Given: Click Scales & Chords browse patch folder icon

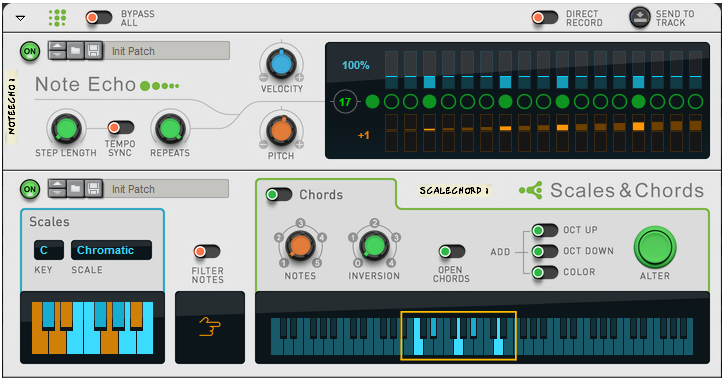Looking at the screenshot, I should [x=76, y=189].
